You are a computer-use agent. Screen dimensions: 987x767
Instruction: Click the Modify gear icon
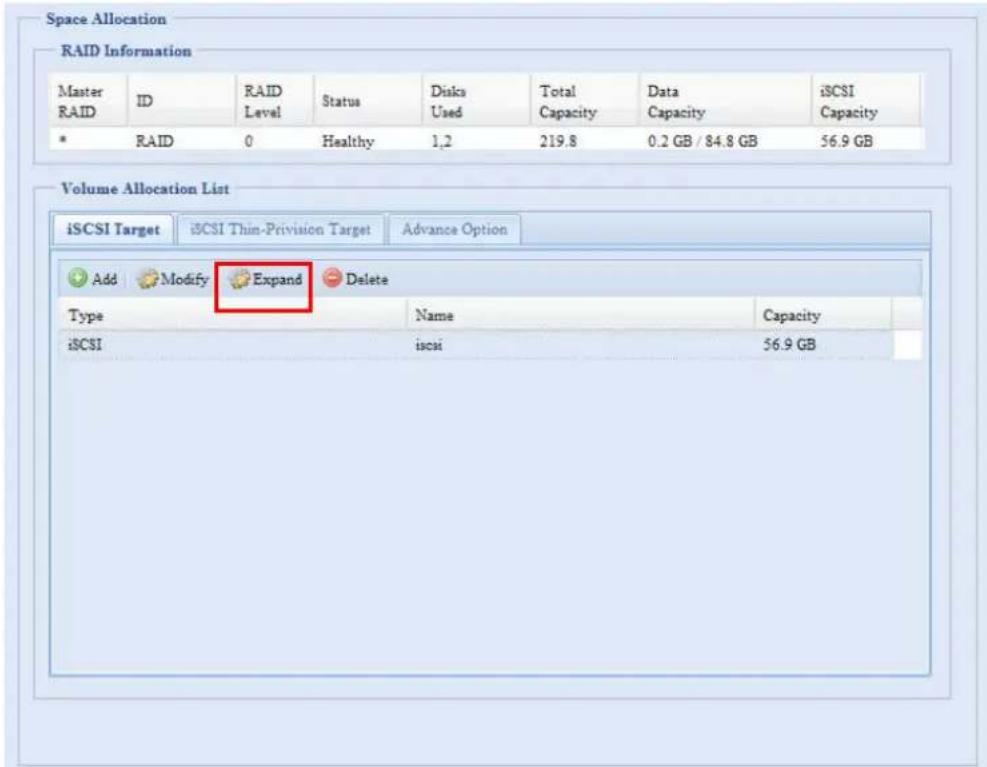pos(147,279)
